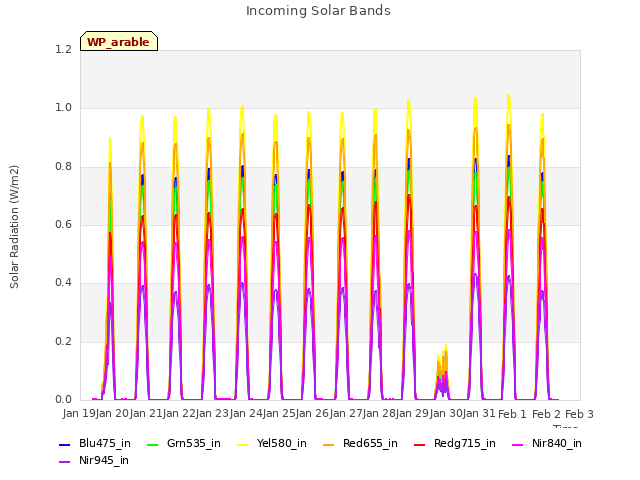Screen dimensions: 640x480
Task: Click the highest yellow peak on Feb 1
Action: click(x=508, y=96)
